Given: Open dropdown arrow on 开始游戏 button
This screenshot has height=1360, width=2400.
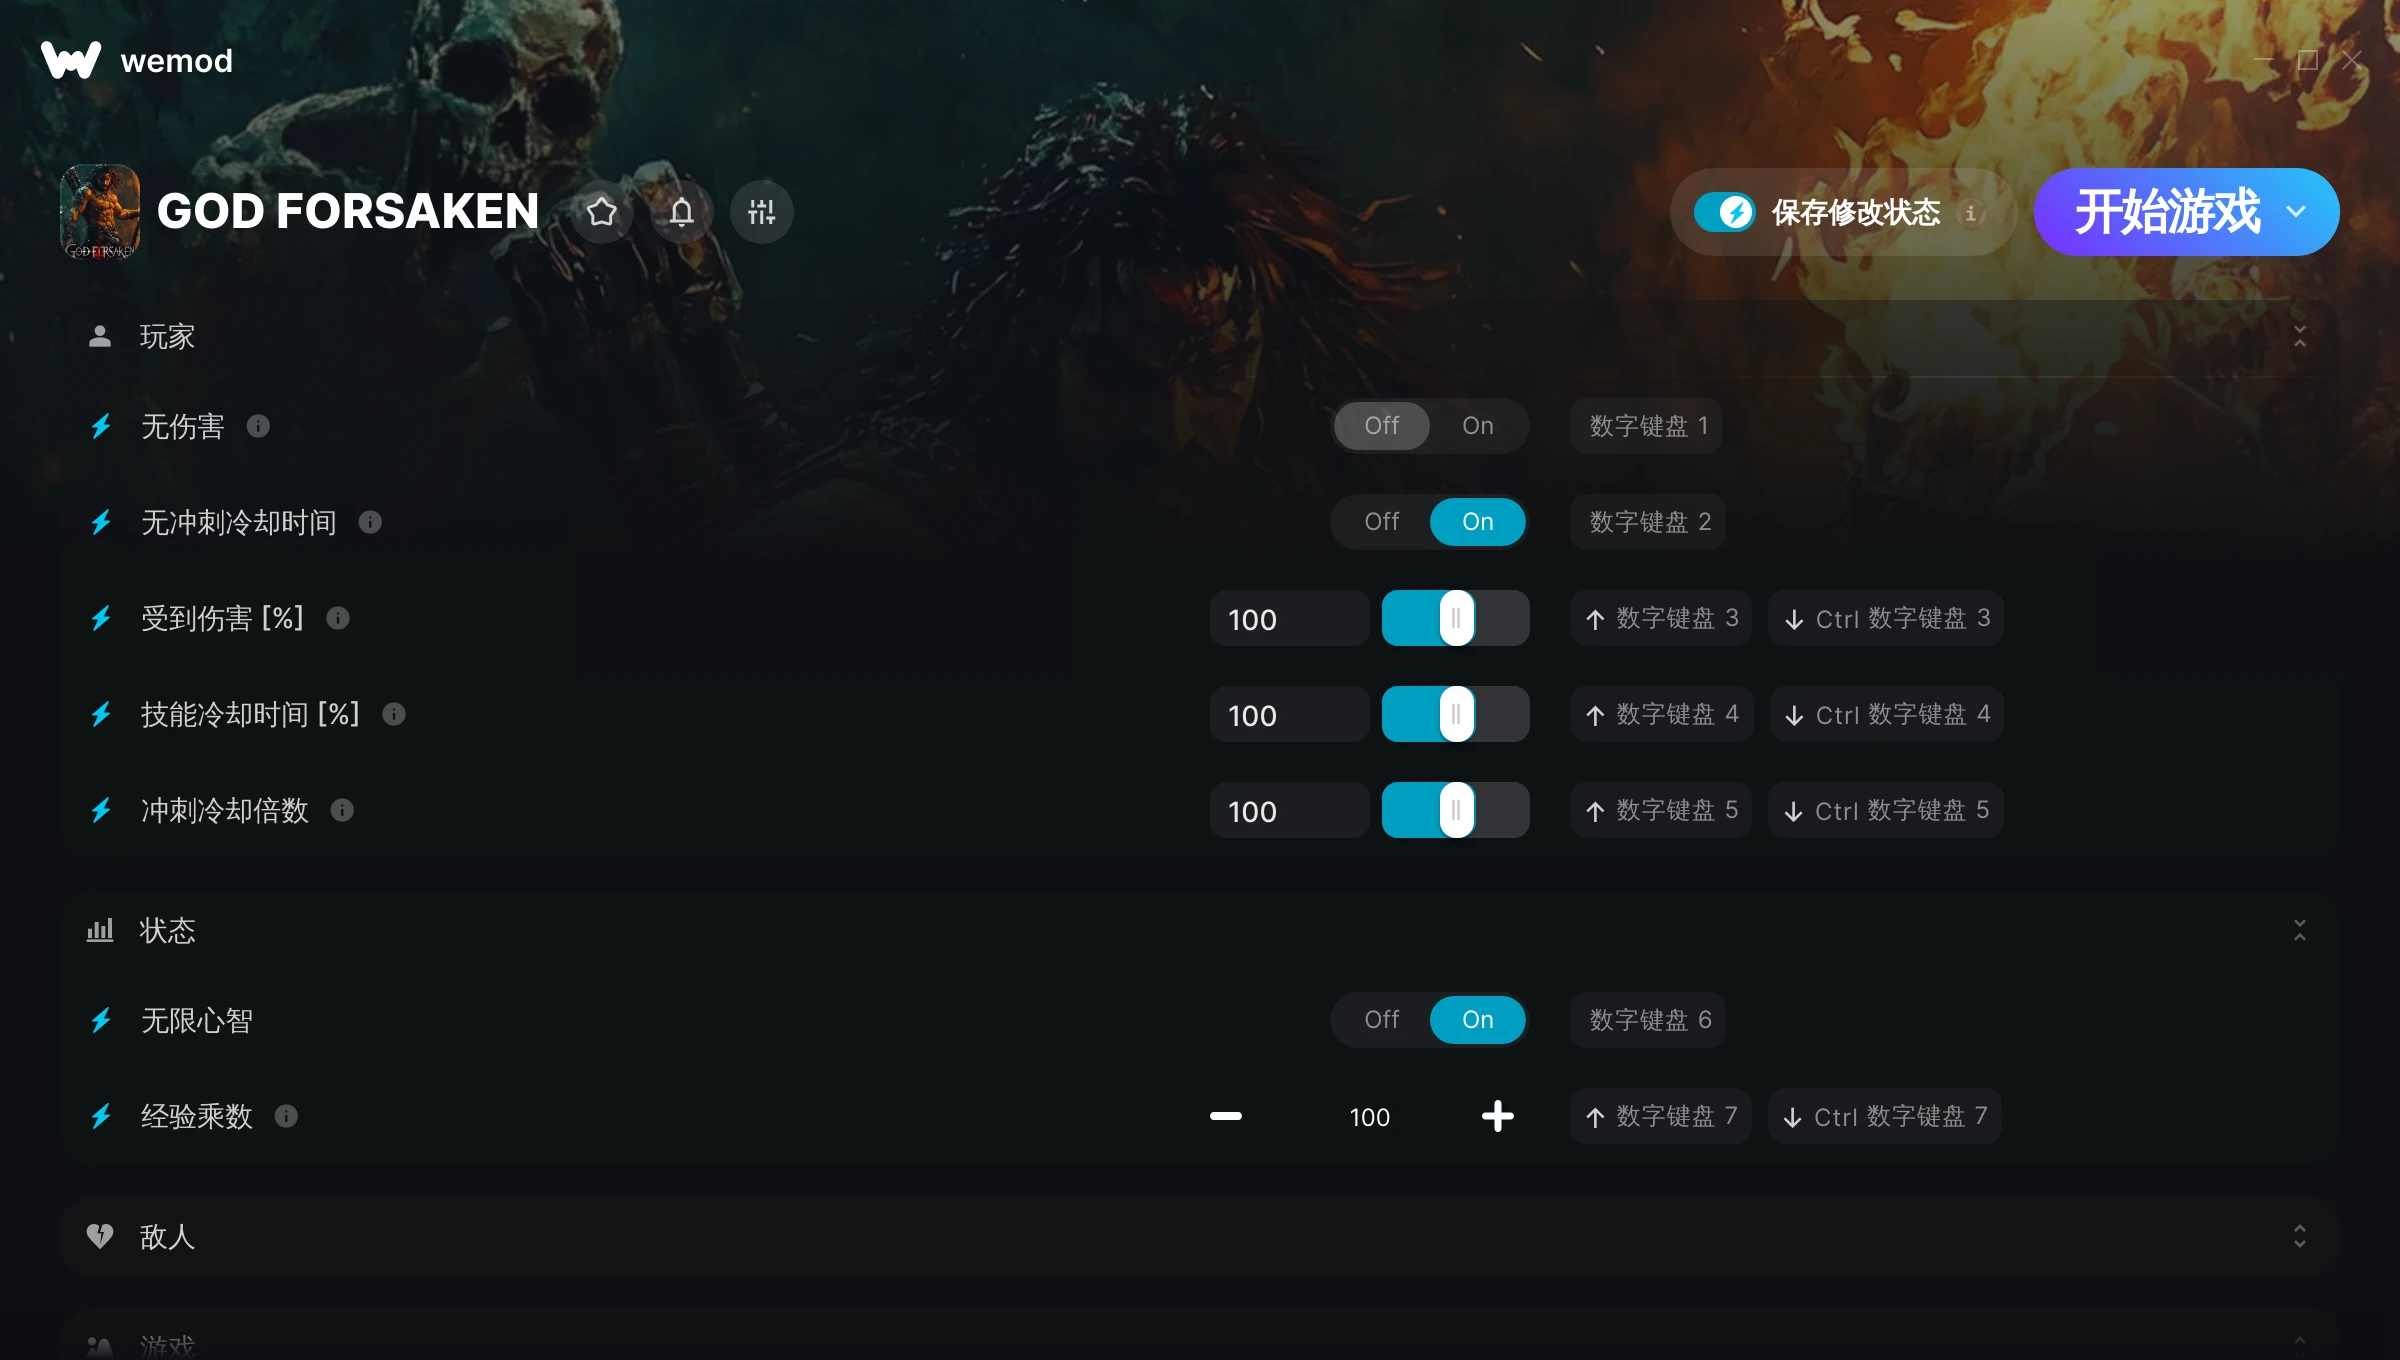Looking at the screenshot, I should (2296, 212).
